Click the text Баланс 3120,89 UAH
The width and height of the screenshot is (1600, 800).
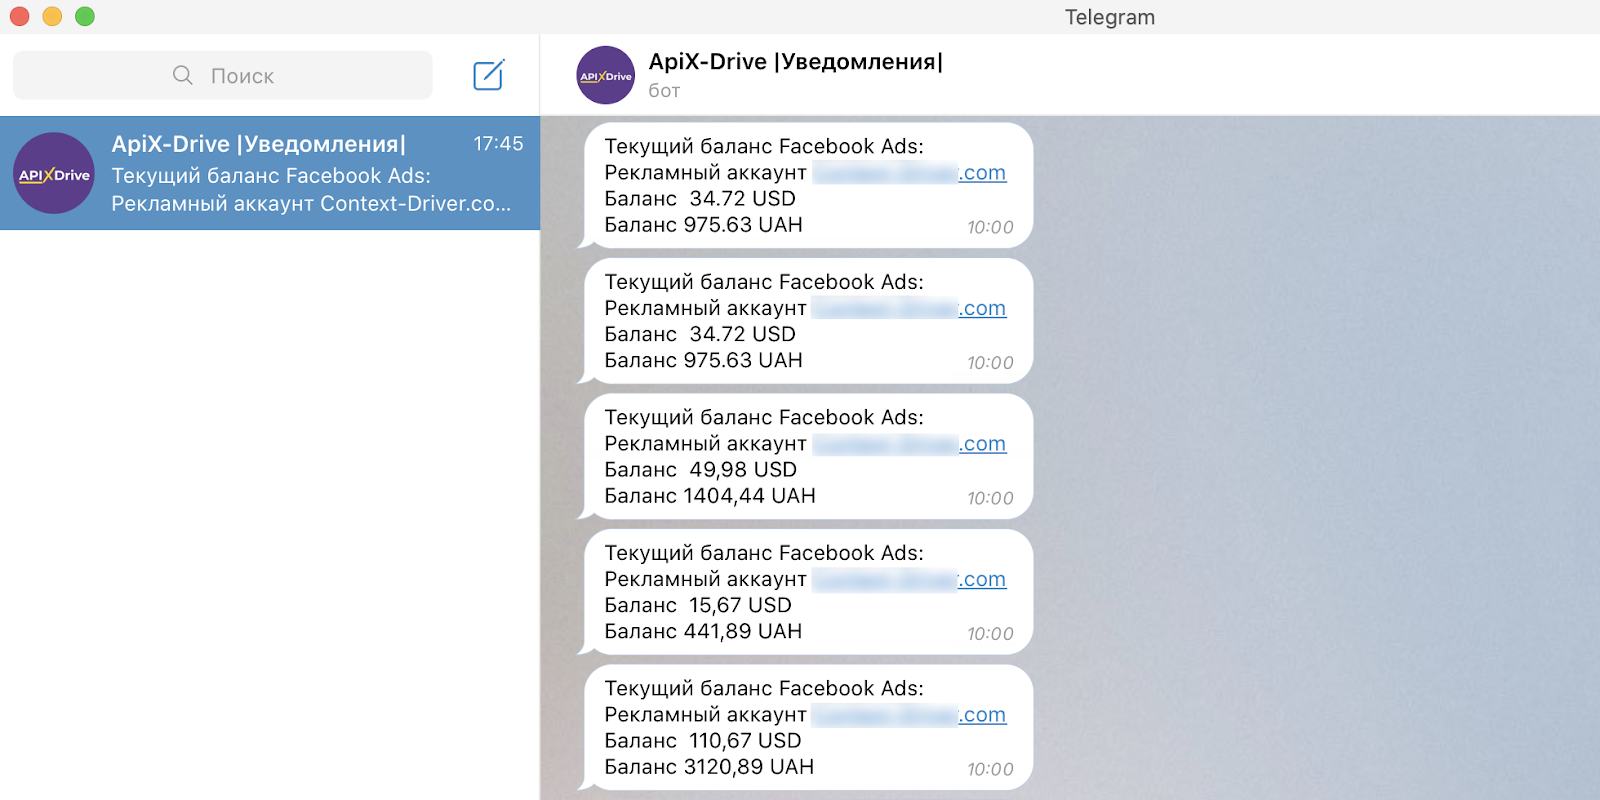(709, 767)
